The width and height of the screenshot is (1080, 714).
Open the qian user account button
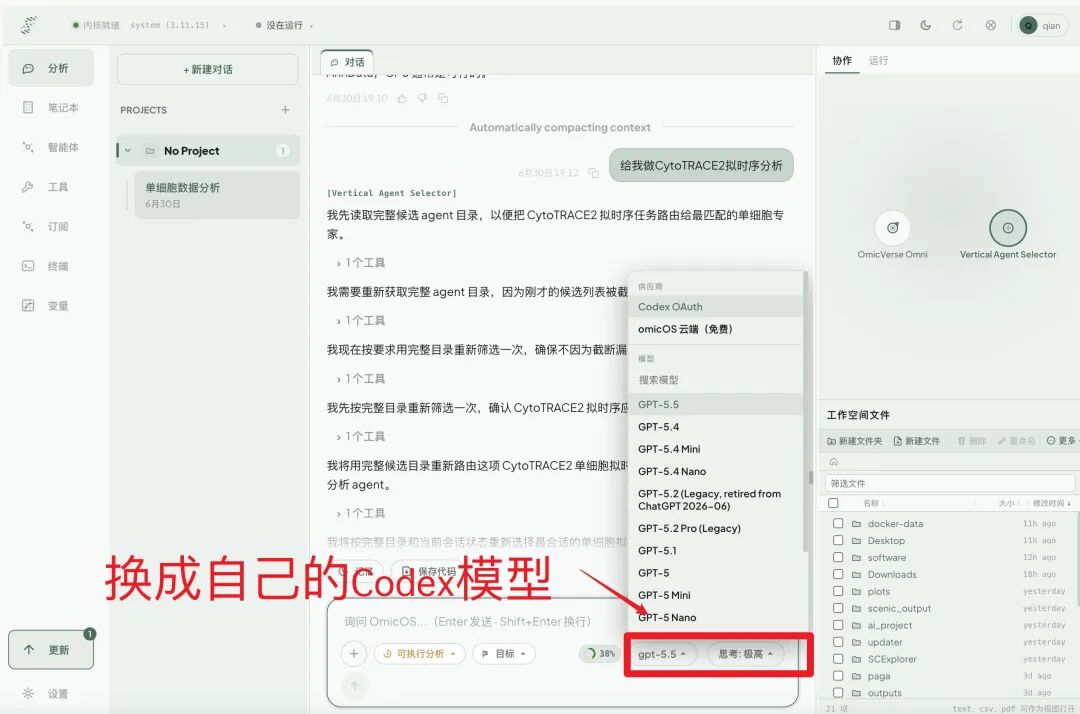(1043, 25)
